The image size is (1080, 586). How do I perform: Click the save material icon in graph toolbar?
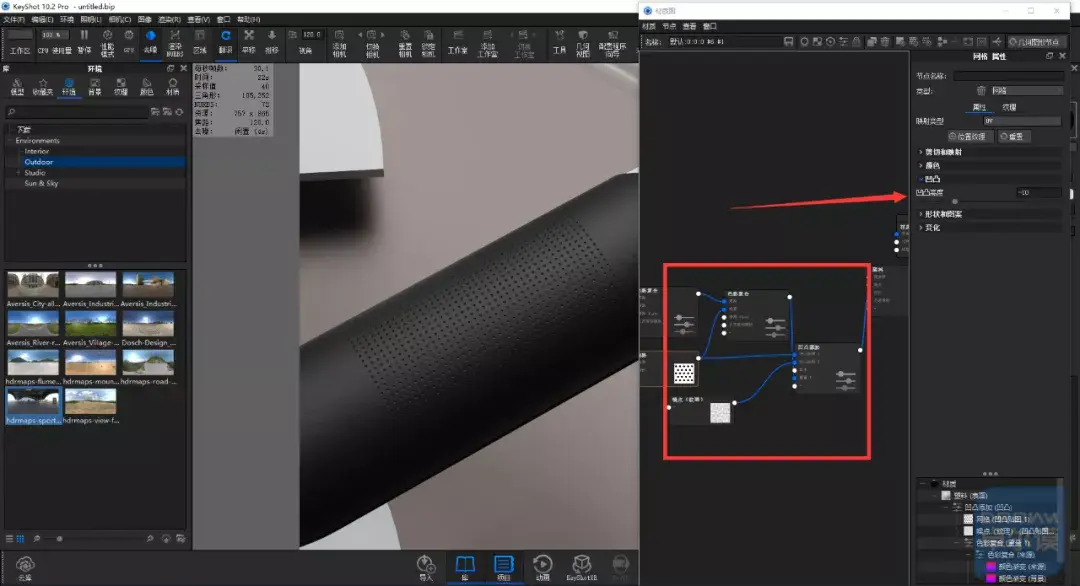789,41
